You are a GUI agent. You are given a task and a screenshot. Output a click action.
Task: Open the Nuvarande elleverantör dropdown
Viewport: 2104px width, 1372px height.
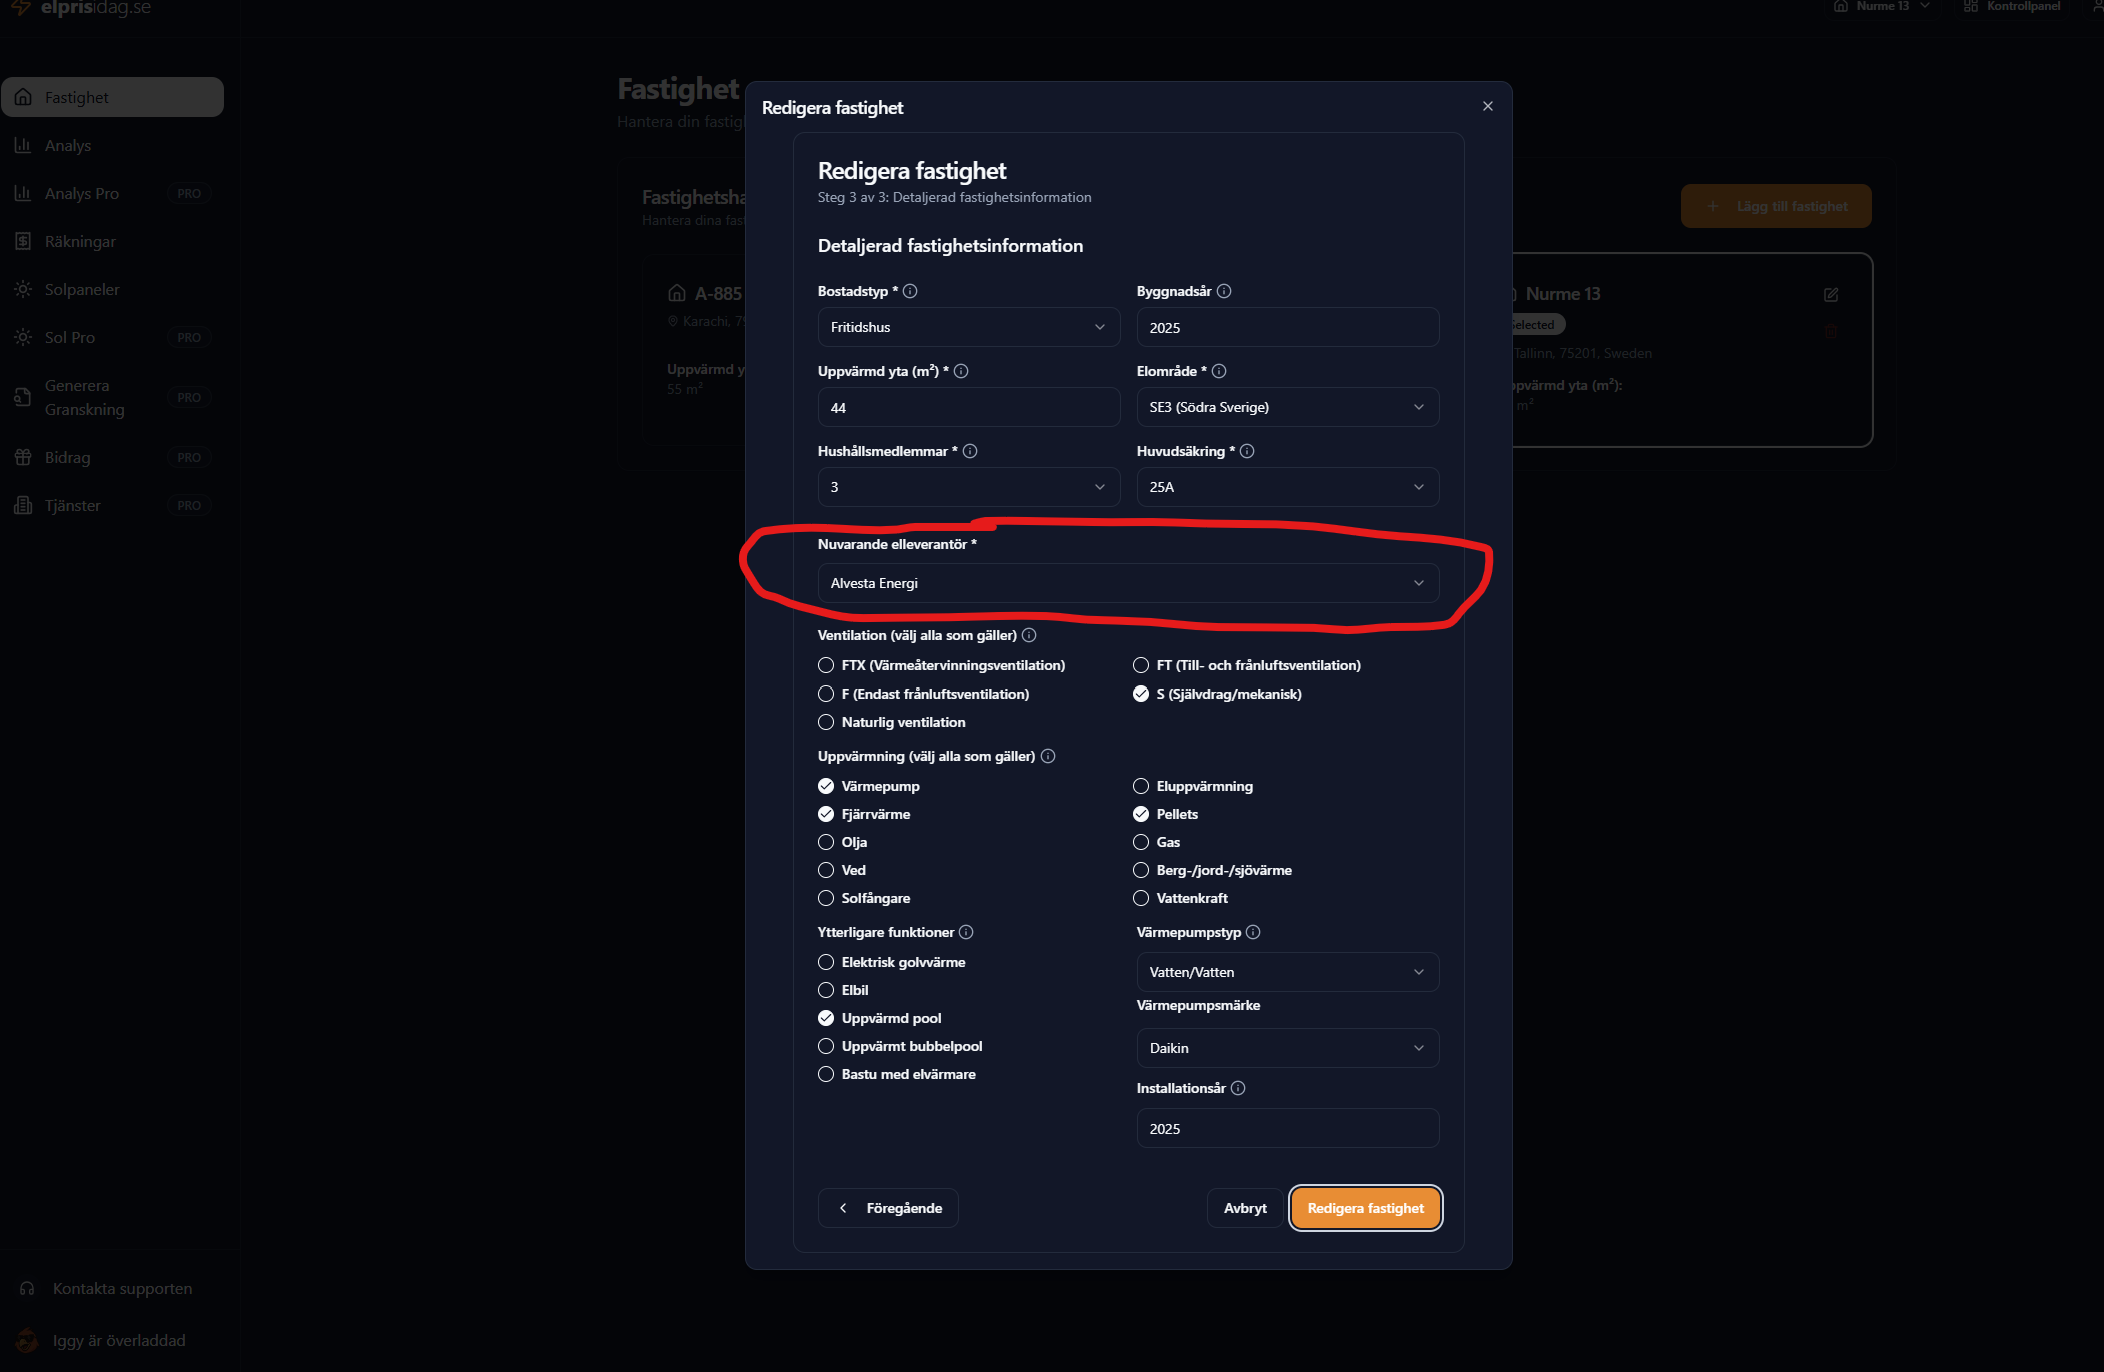1128,583
